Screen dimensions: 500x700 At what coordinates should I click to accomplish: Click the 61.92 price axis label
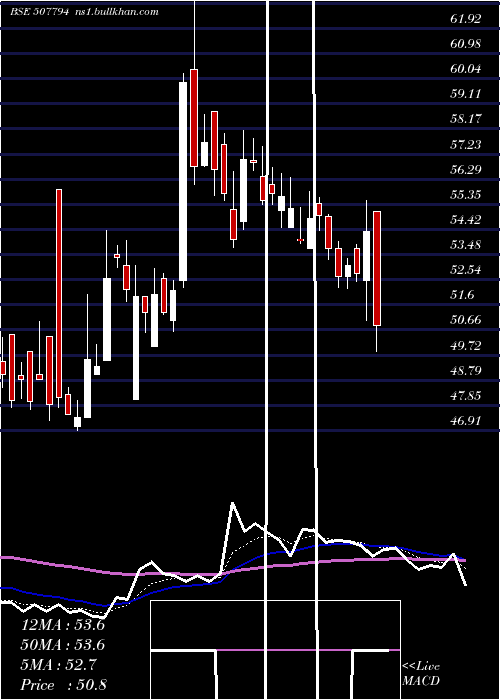[x=465, y=19]
